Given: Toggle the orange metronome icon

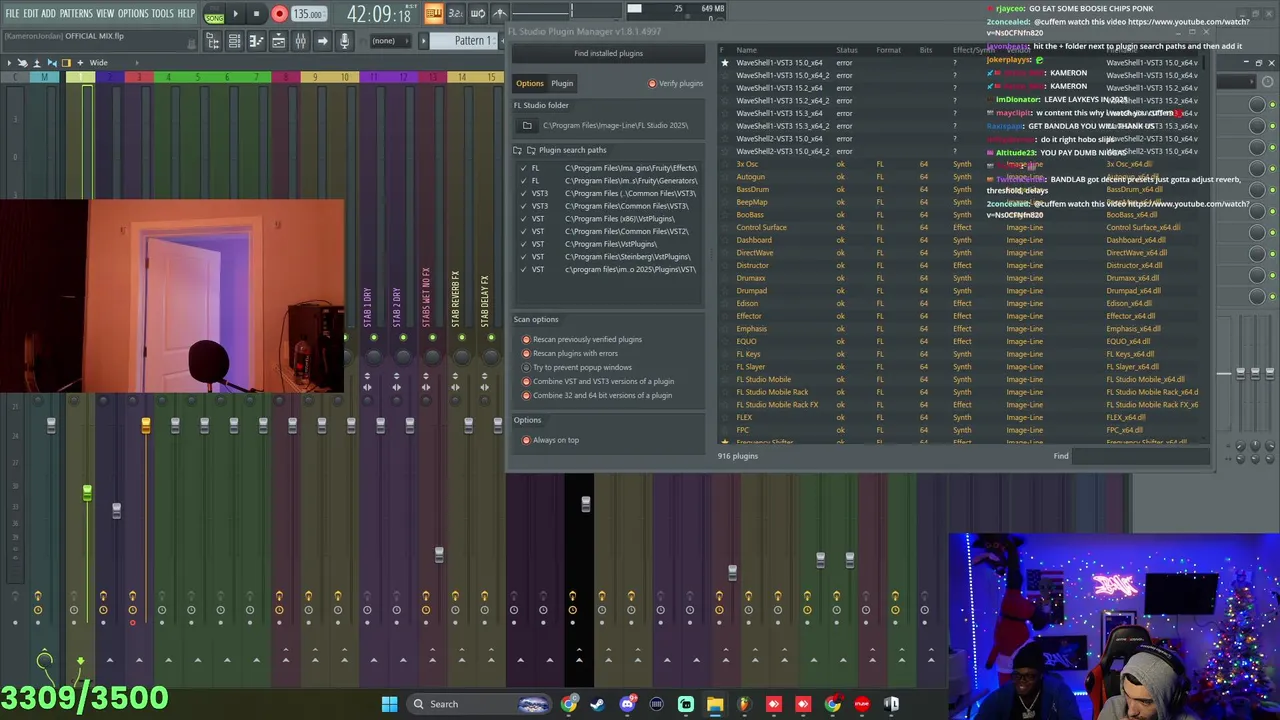Looking at the screenshot, I should tap(433, 13).
